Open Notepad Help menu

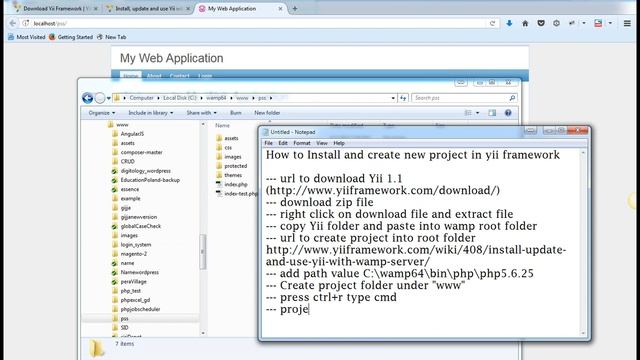(339, 143)
